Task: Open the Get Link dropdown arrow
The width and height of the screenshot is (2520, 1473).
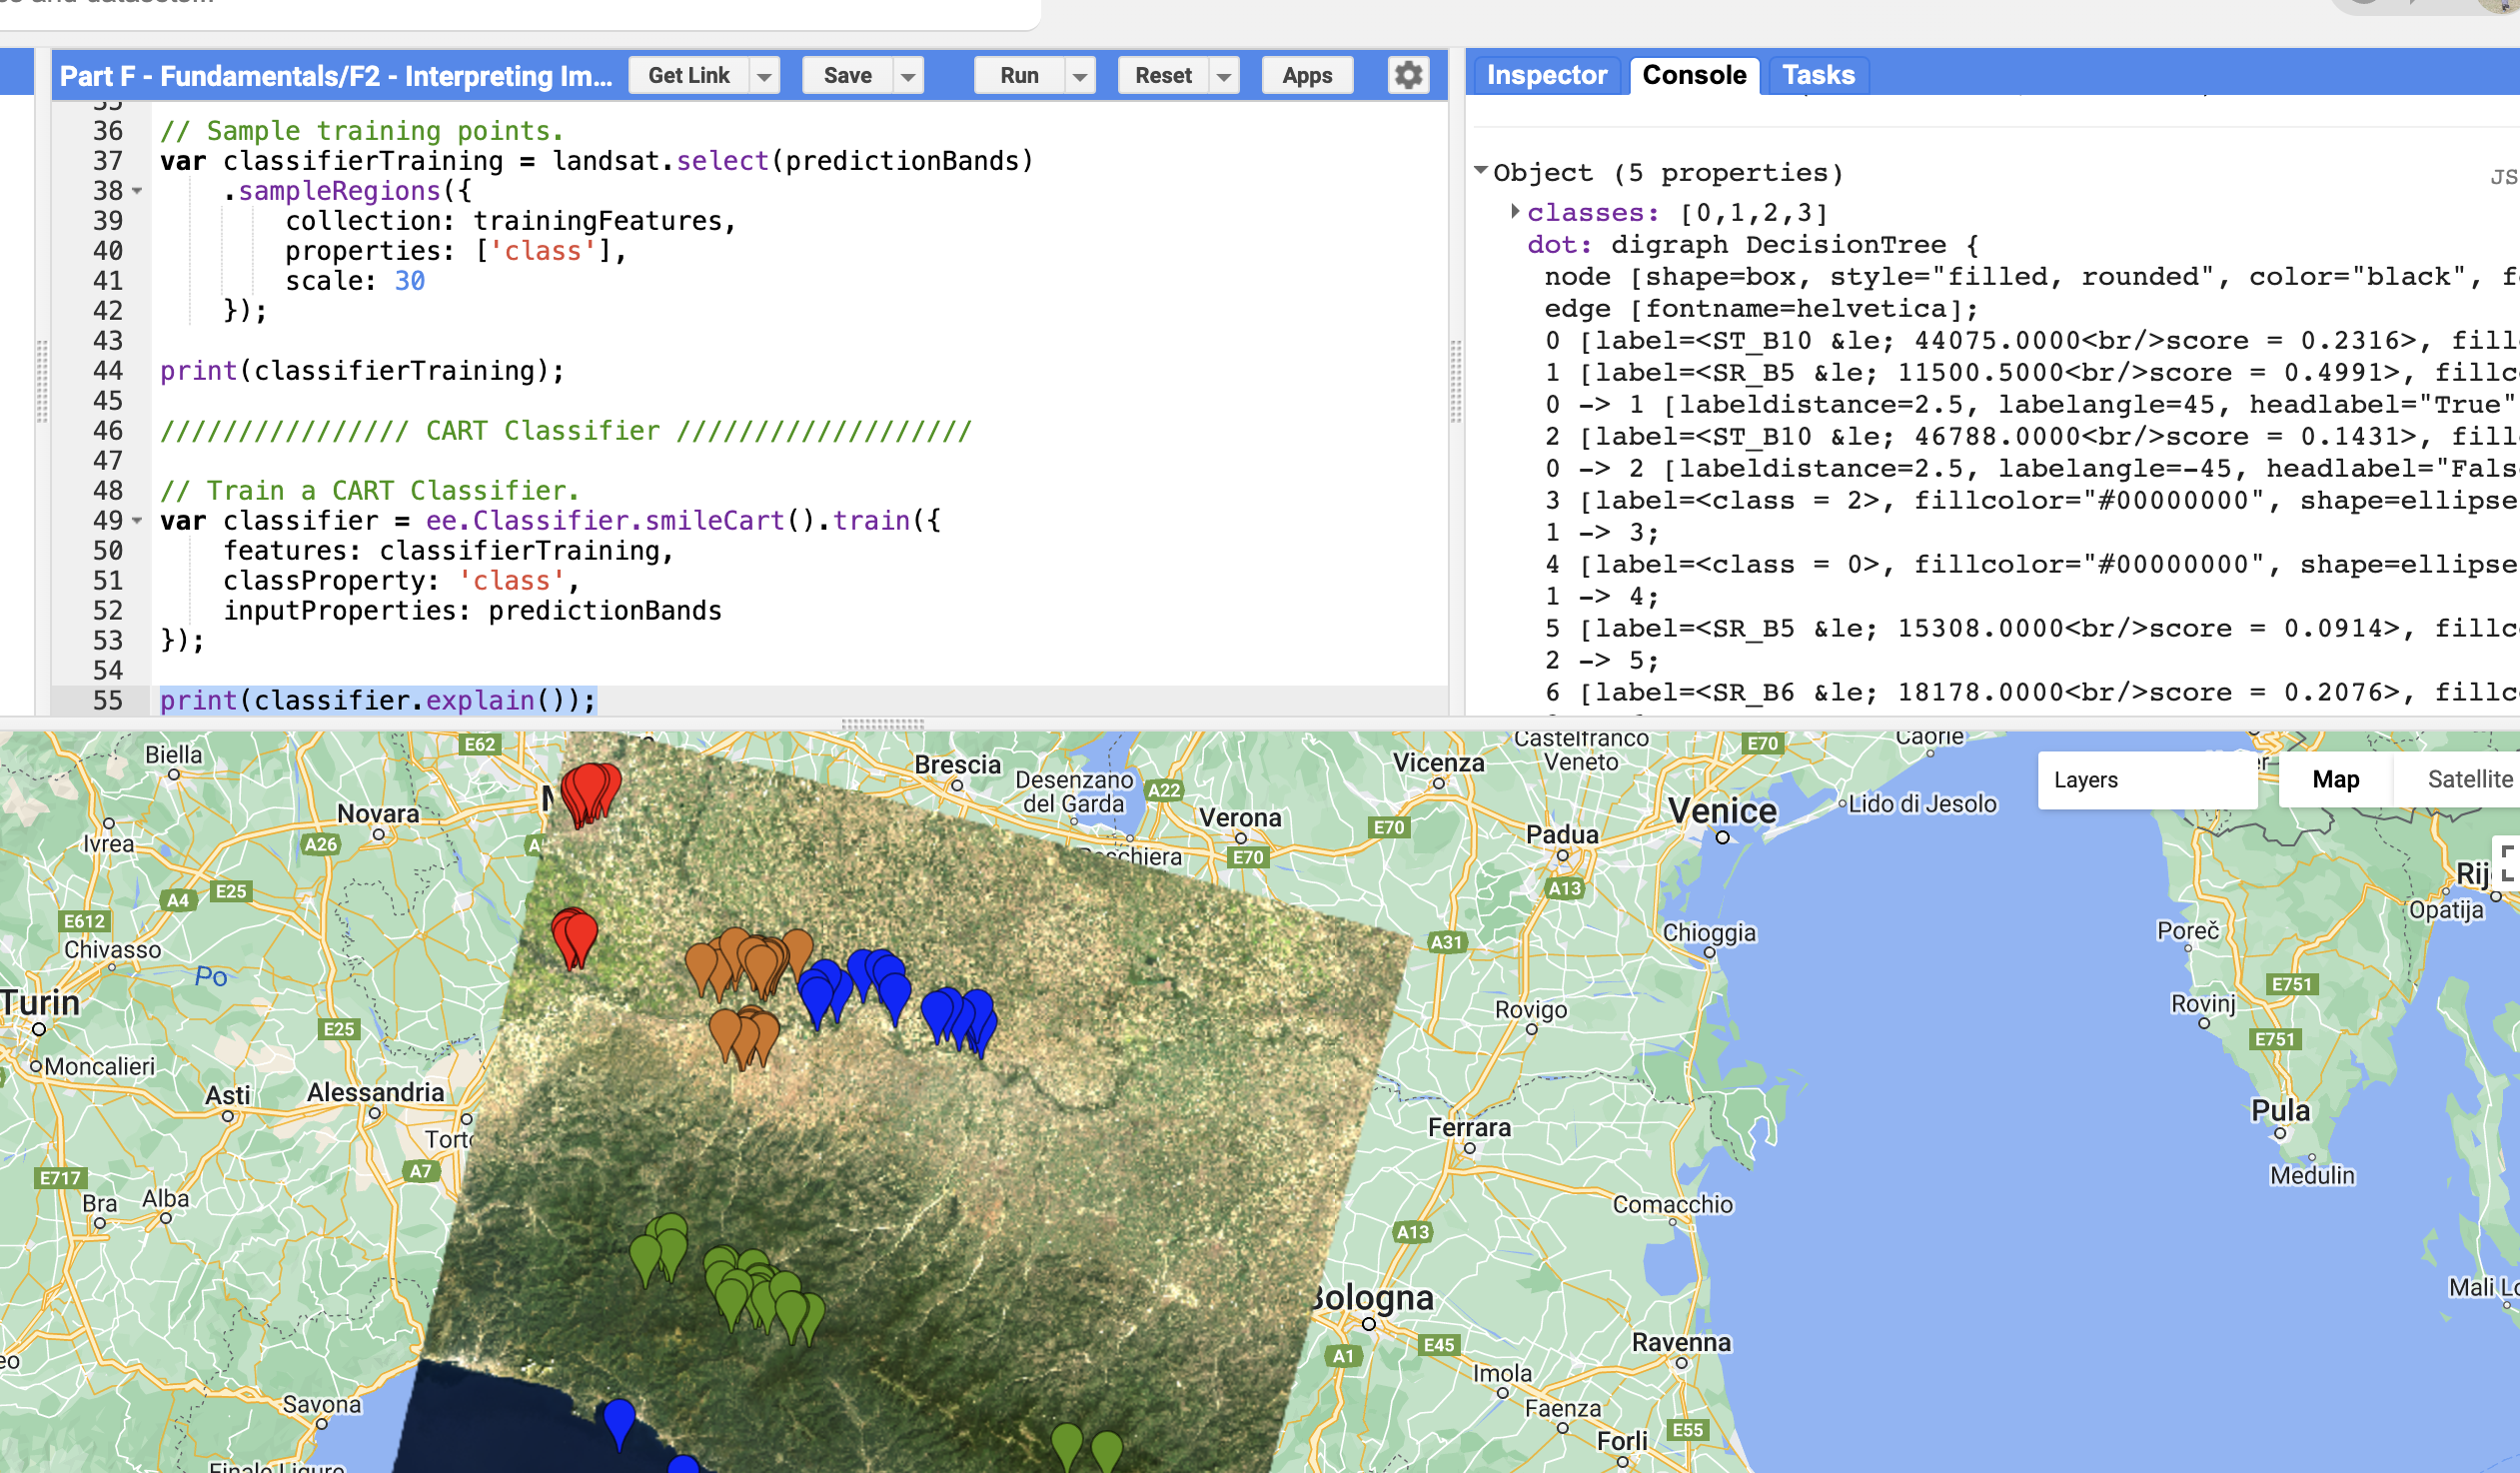Action: 764,76
